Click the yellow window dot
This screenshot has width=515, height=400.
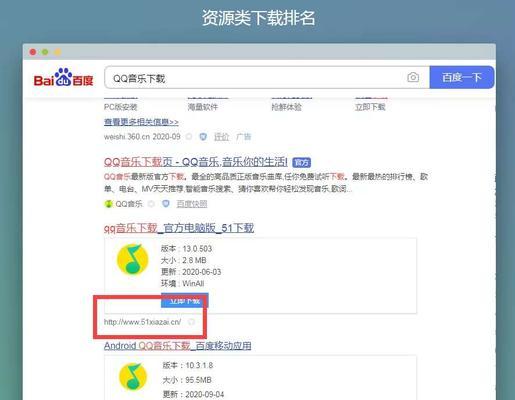58,52
